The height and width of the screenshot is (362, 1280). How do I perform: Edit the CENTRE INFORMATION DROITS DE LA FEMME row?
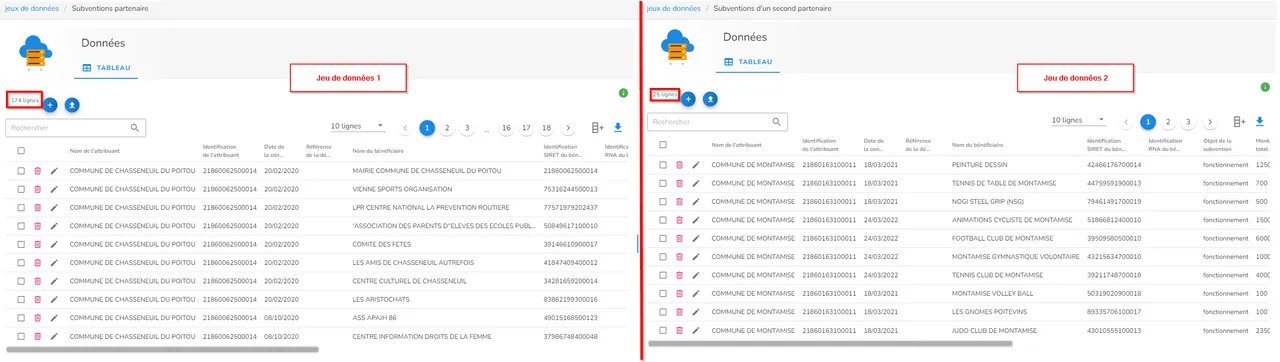pos(55,336)
